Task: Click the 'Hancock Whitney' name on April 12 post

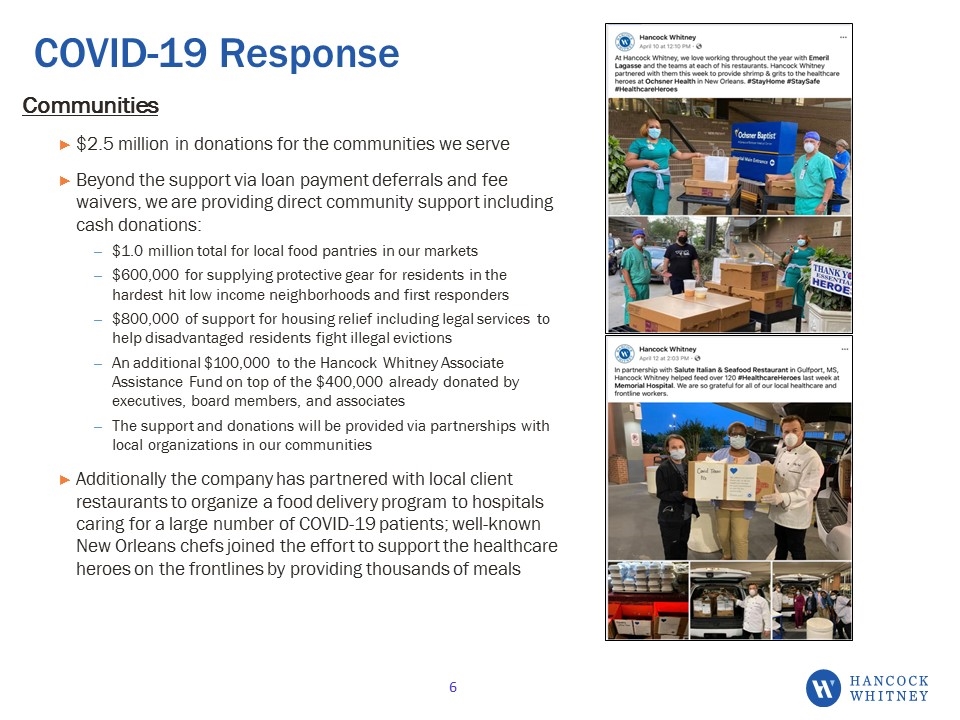Action: [x=667, y=349]
